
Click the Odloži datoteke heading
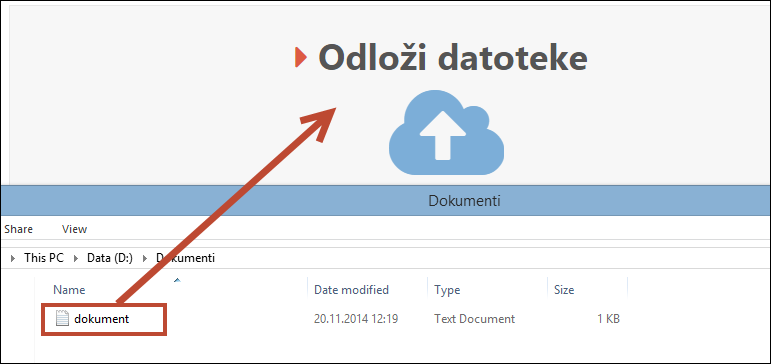[x=453, y=58]
